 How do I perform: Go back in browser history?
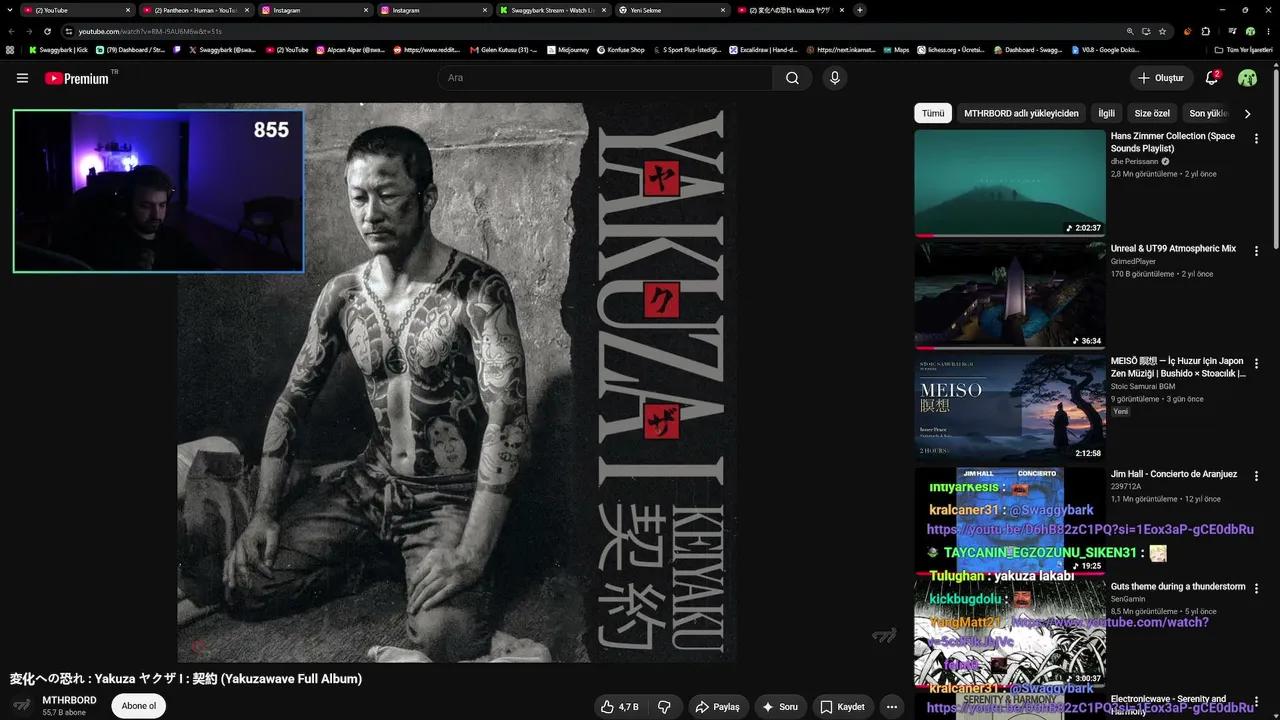tap(13, 31)
